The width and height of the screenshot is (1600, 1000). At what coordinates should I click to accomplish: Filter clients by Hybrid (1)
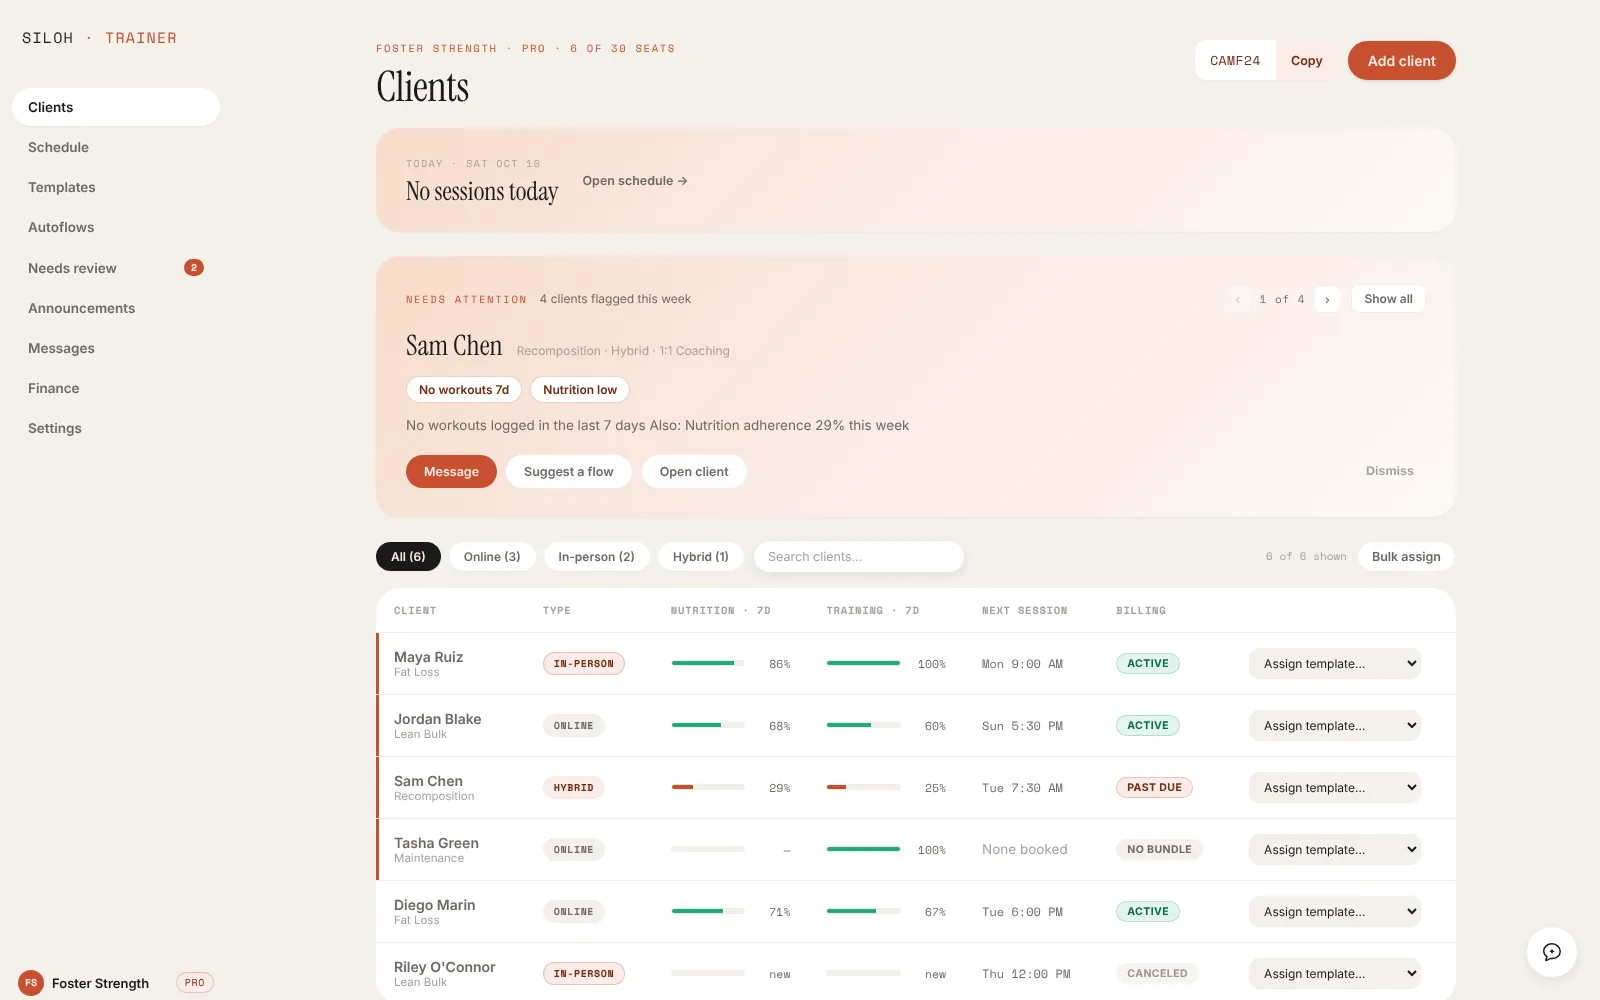pos(700,557)
